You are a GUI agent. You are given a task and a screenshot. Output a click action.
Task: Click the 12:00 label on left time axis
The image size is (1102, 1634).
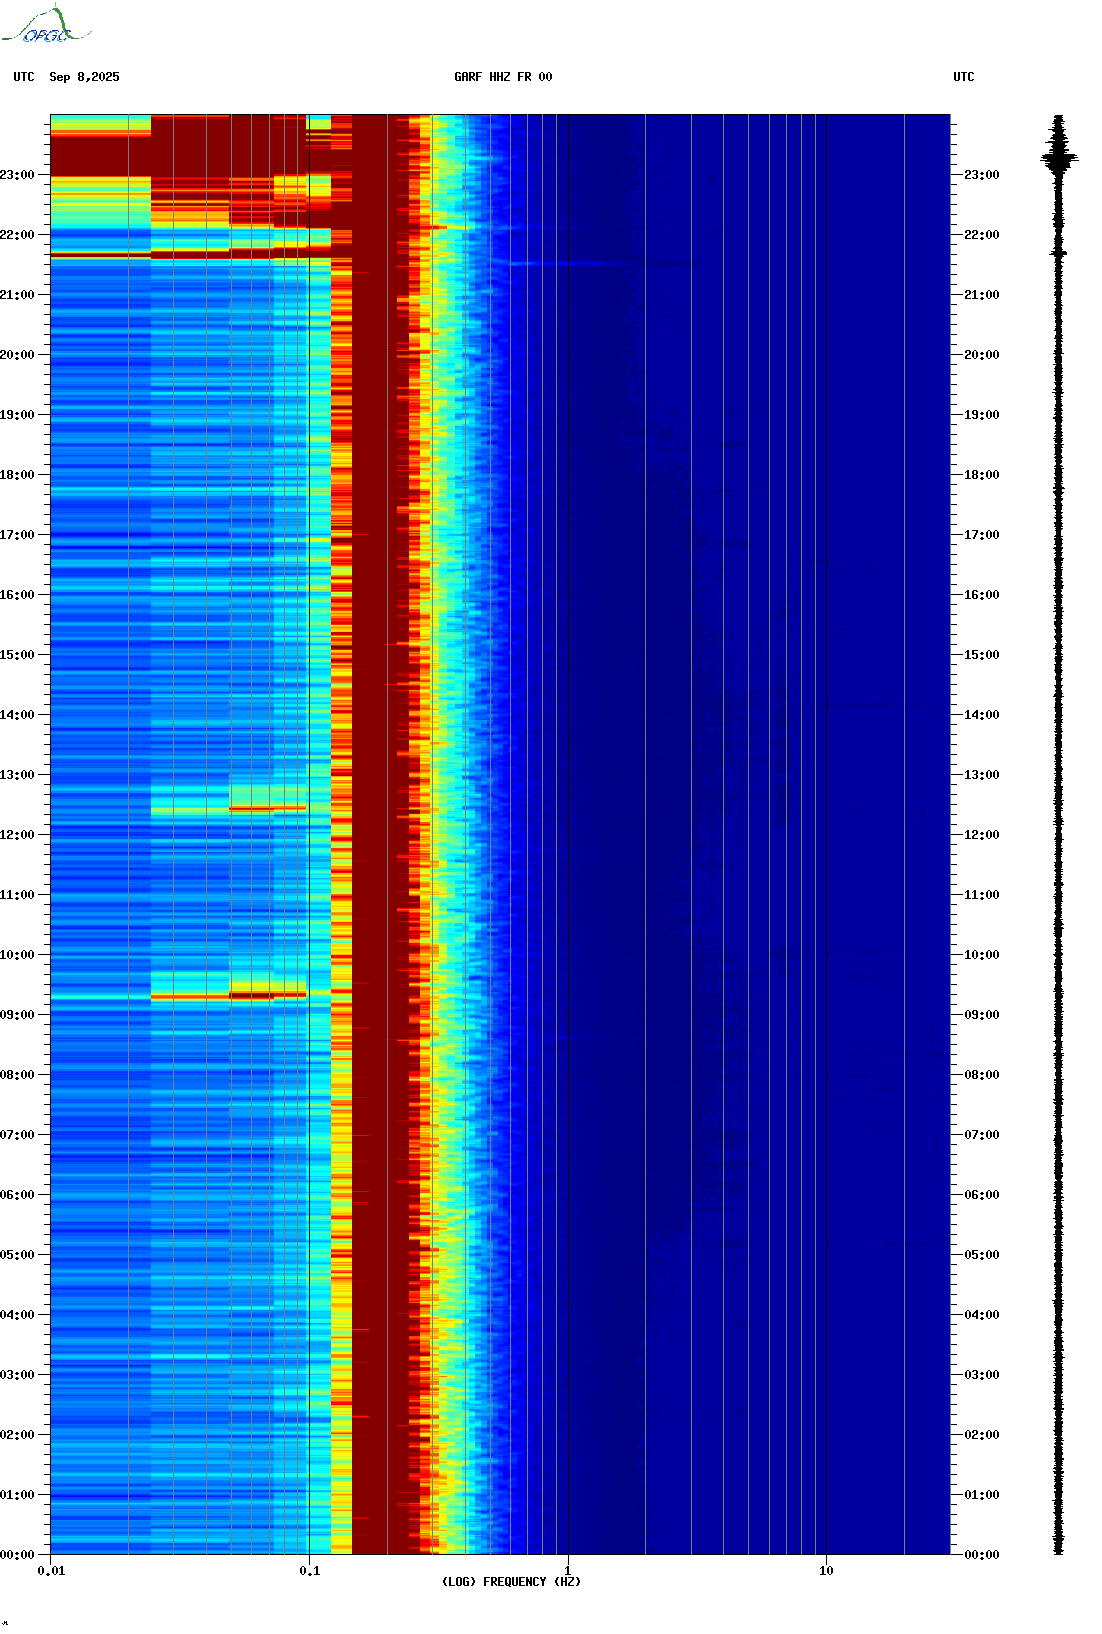[x=17, y=835]
